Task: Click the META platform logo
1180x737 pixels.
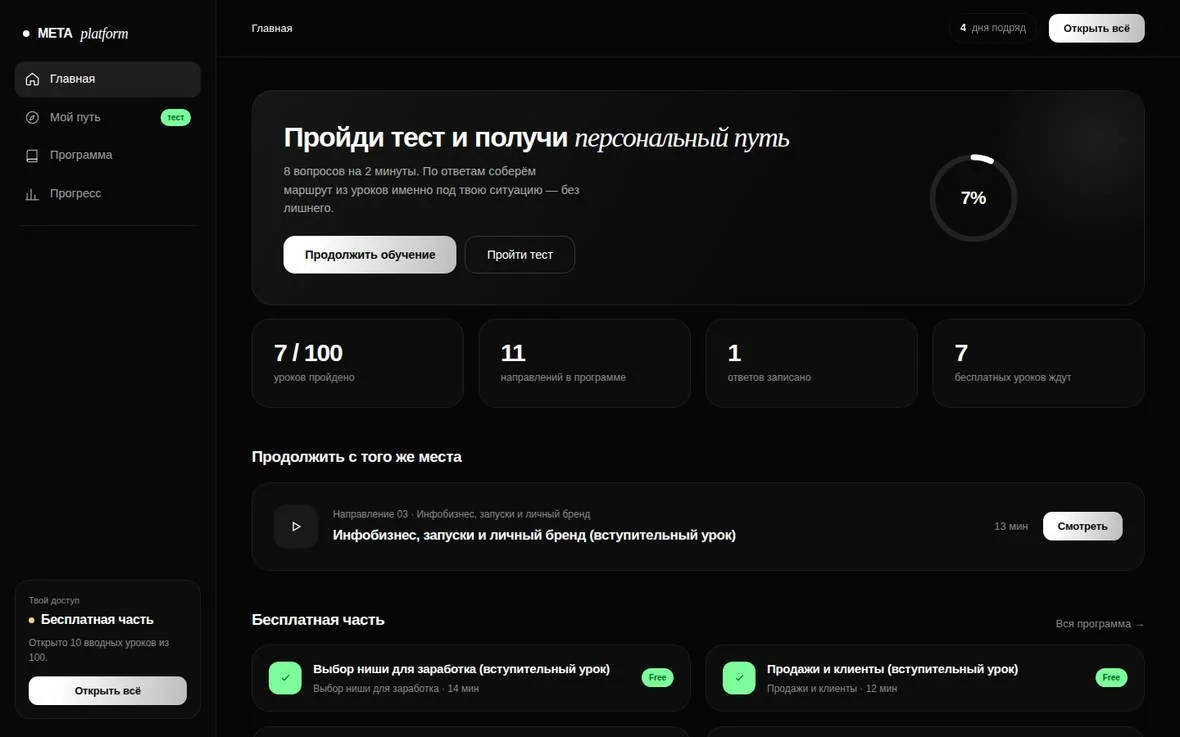Action: coord(76,33)
